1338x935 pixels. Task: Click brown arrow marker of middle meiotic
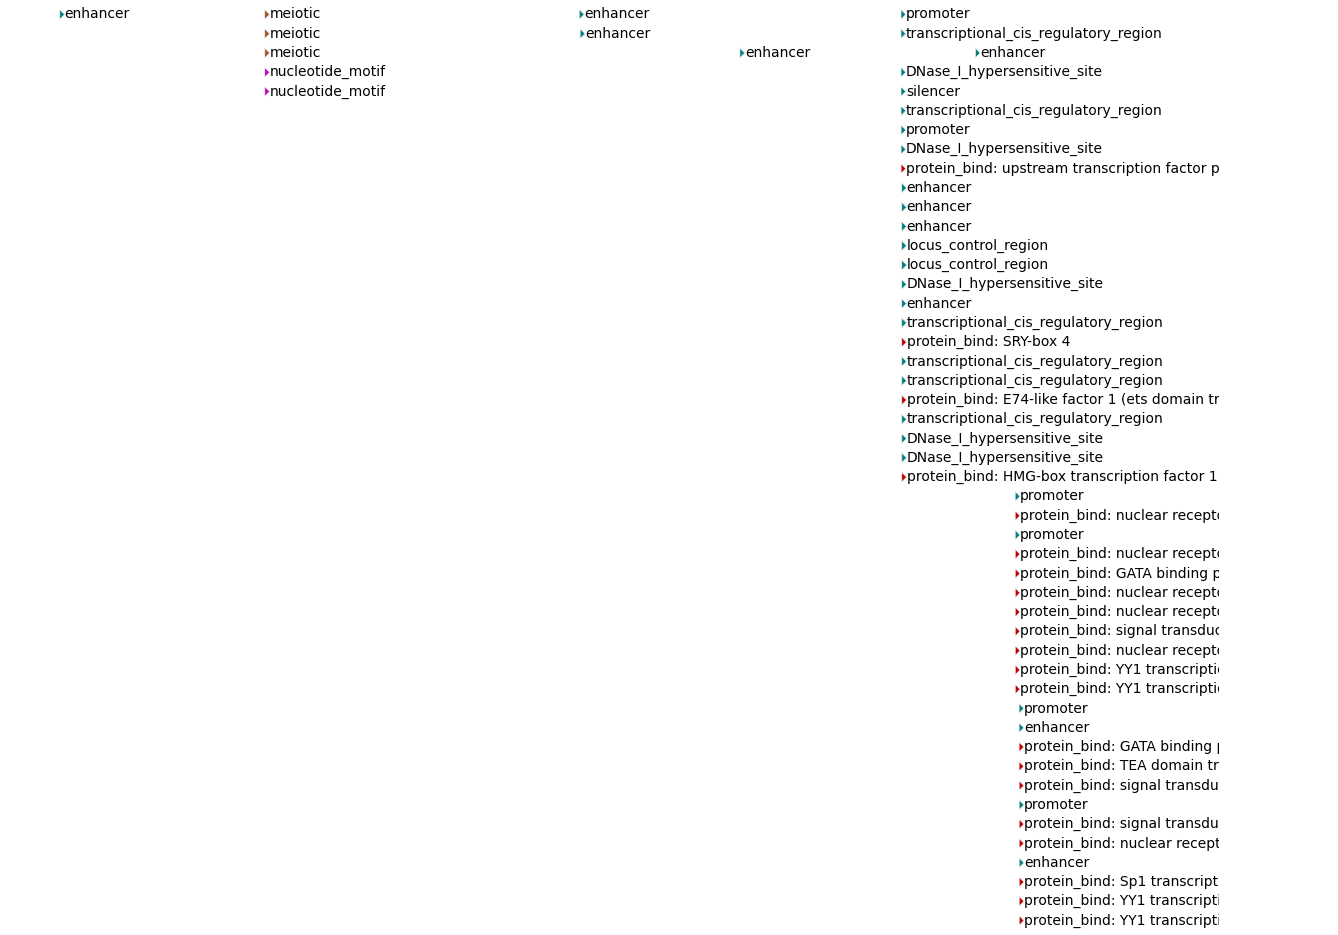[267, 34]
